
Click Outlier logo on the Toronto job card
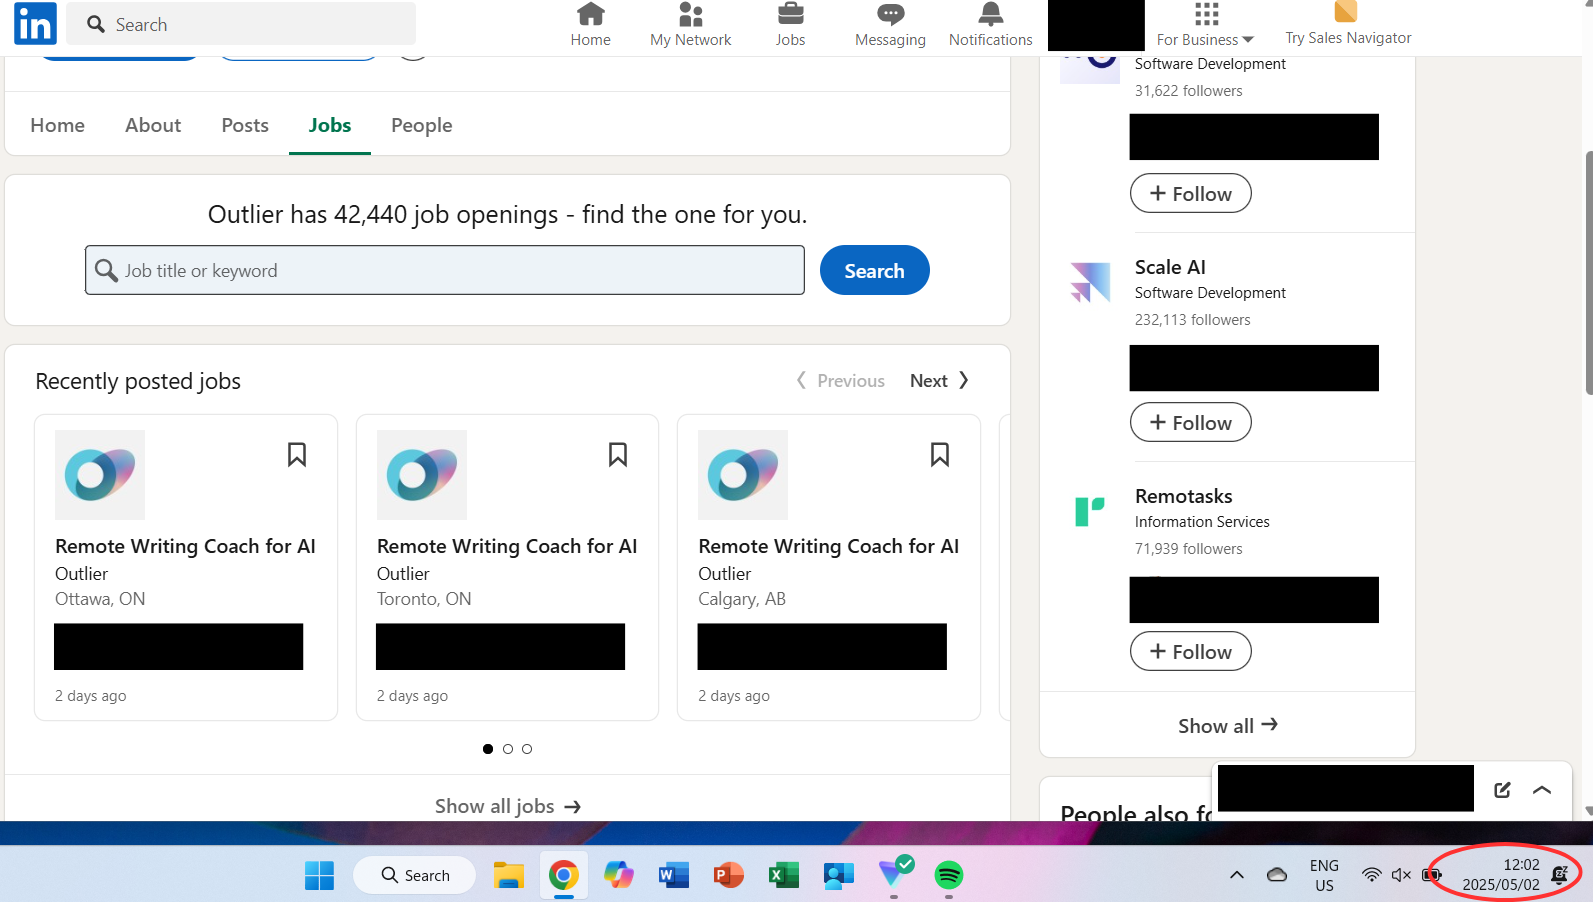(x=422, y=475)
